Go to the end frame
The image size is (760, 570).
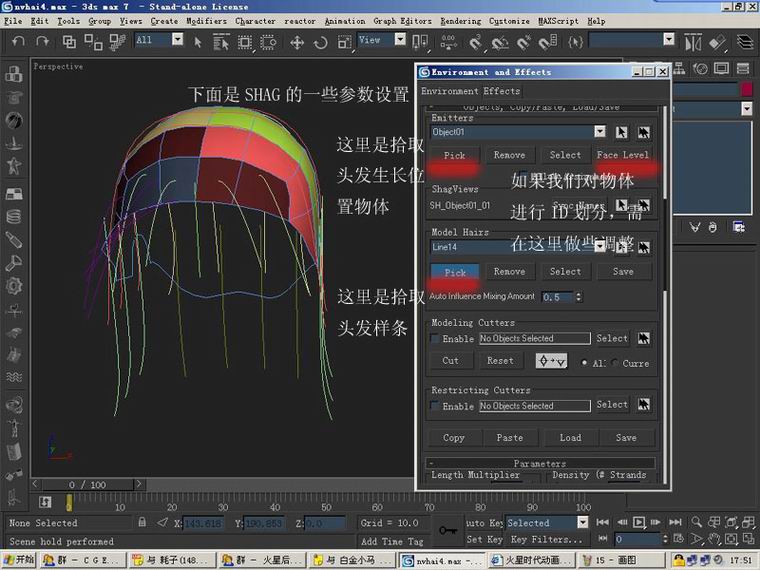675,522
